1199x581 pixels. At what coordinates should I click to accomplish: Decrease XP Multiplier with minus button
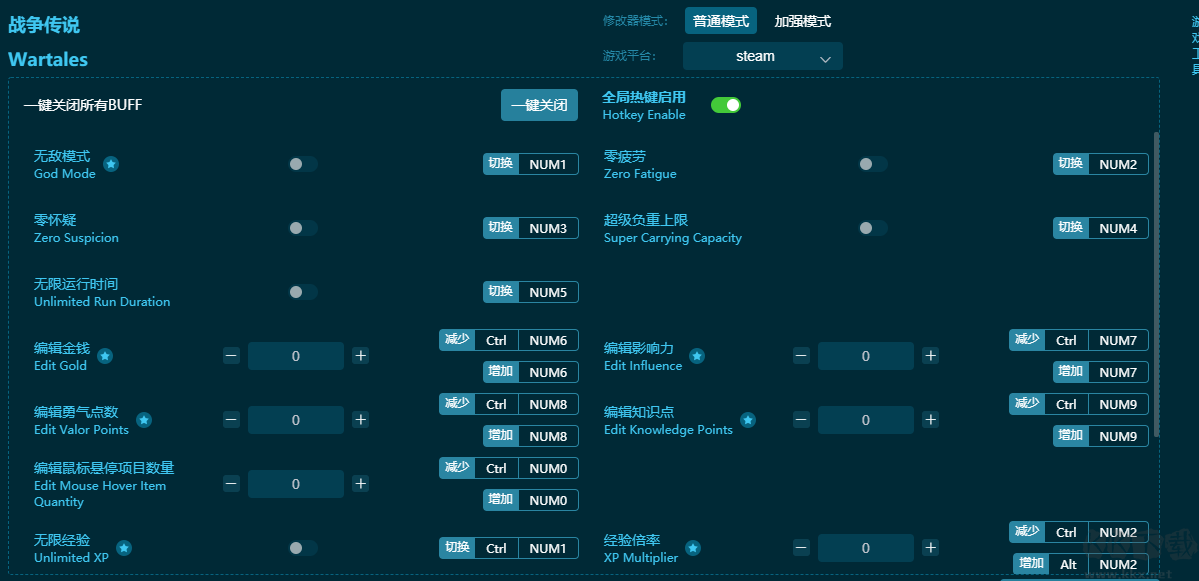tap(801, 547)
